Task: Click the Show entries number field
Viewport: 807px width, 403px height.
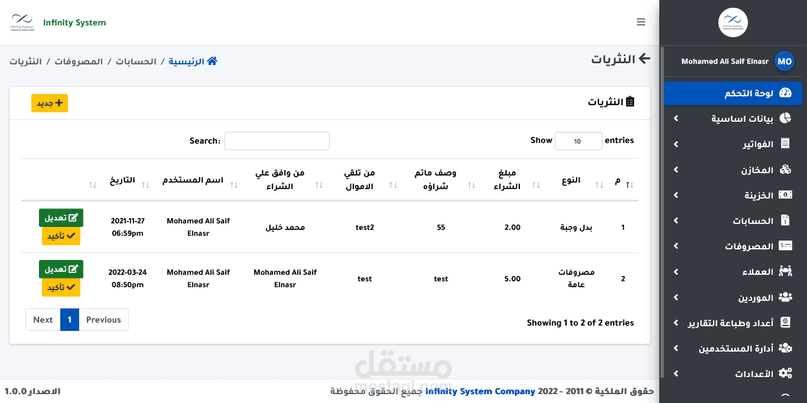Action: 578,141
